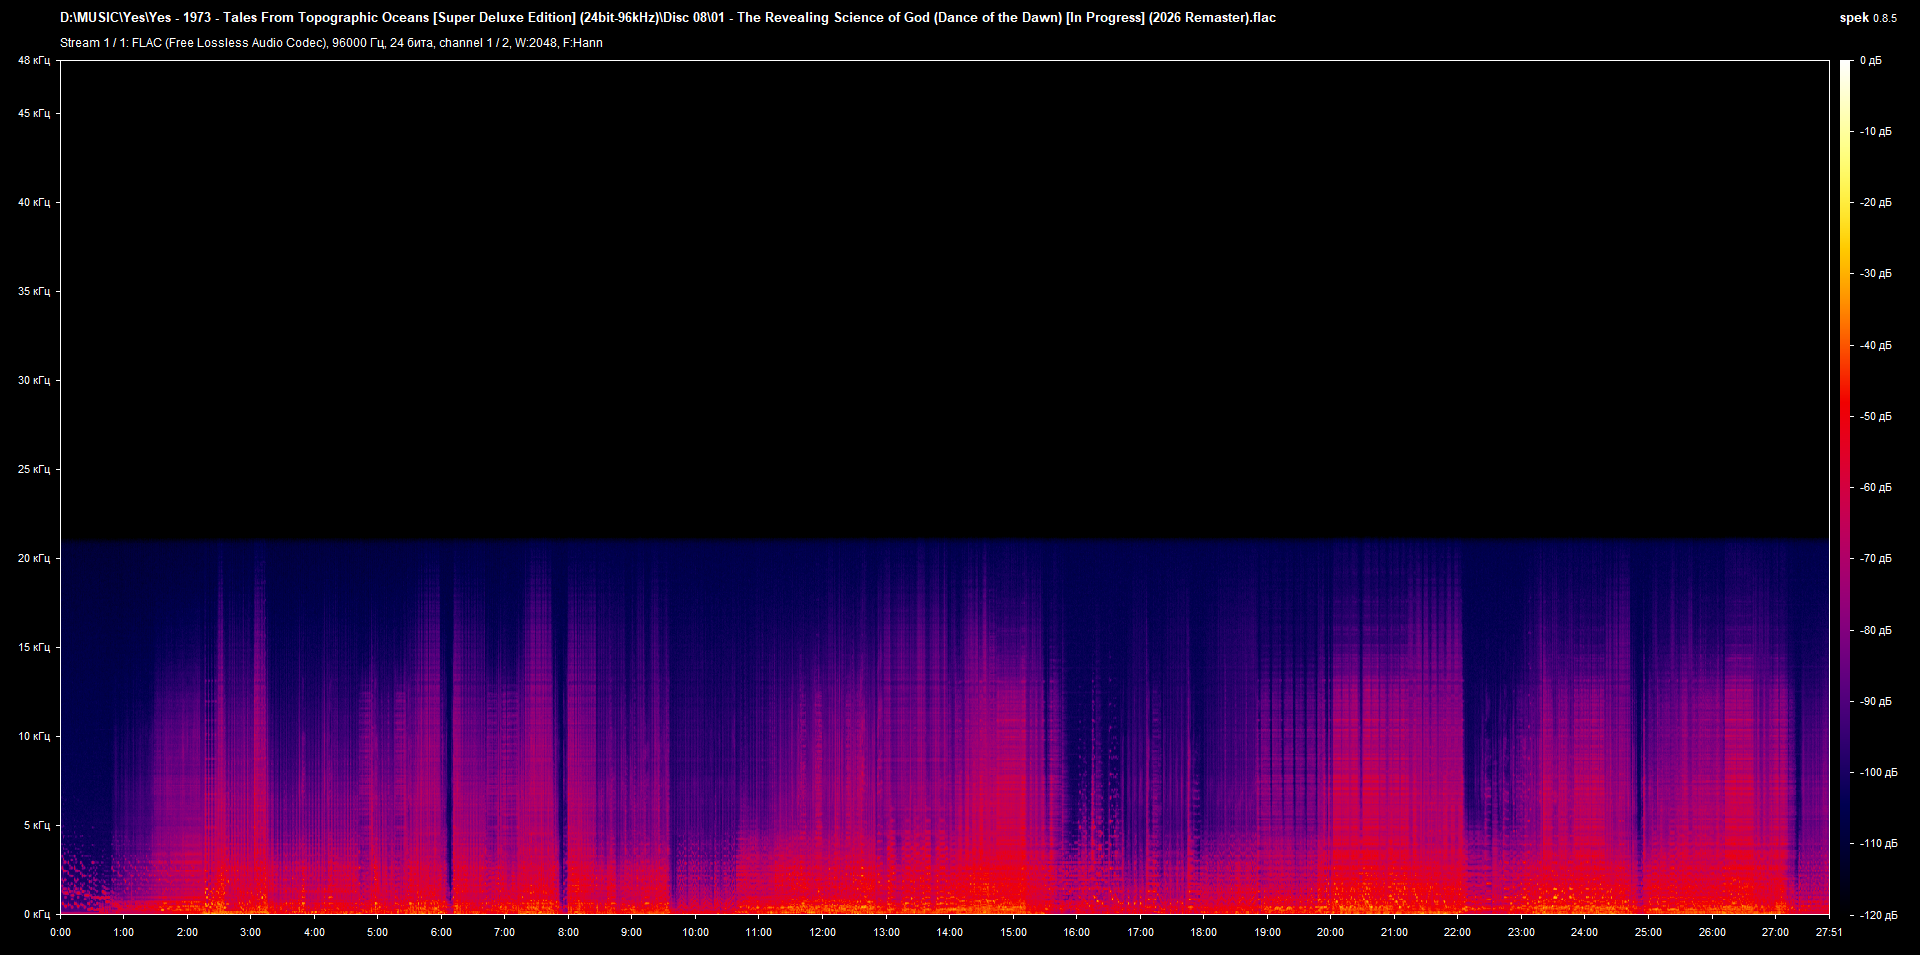This screenshot has width=1920, height=955.
Task: Click the '0 кГц' frequency label
Action: click(37, 914)
